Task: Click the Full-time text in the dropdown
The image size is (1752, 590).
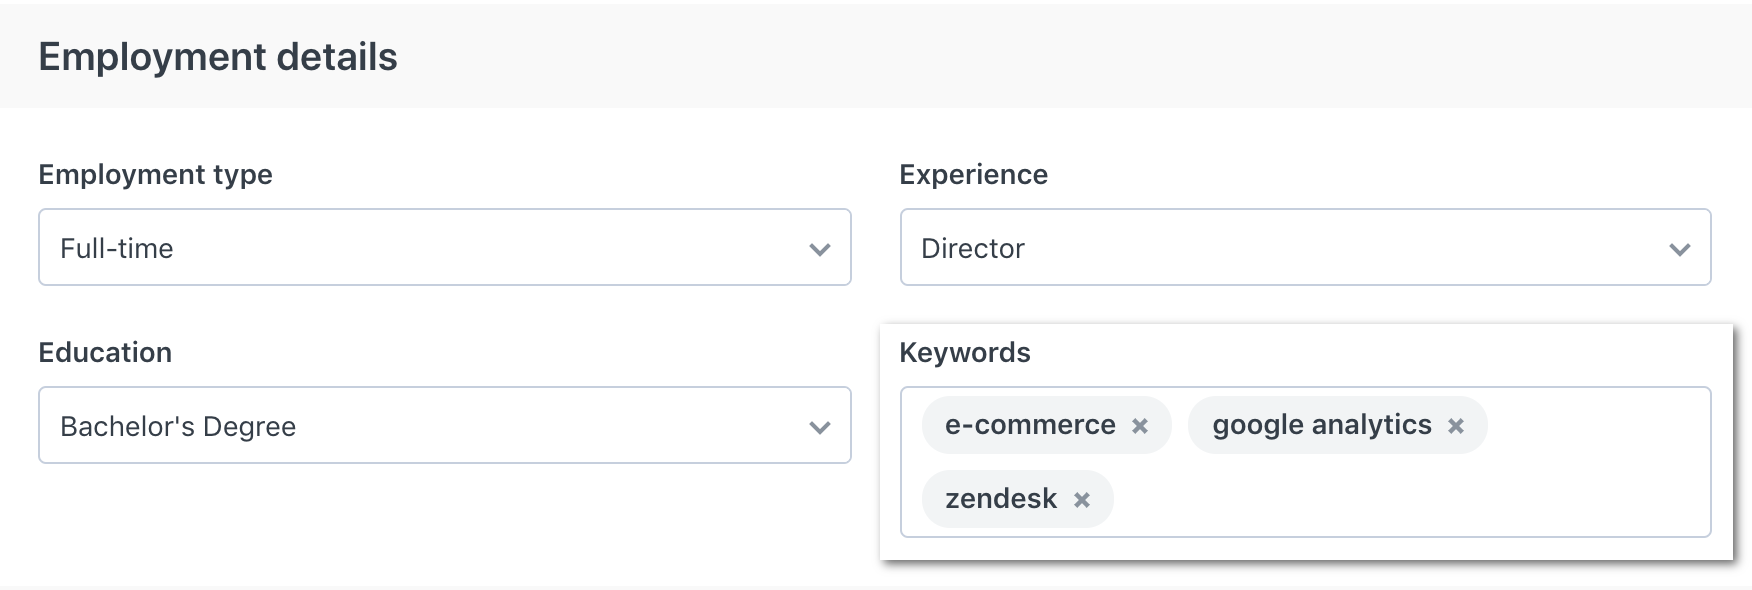Action: pyautogui.click(x=116, y=248)
